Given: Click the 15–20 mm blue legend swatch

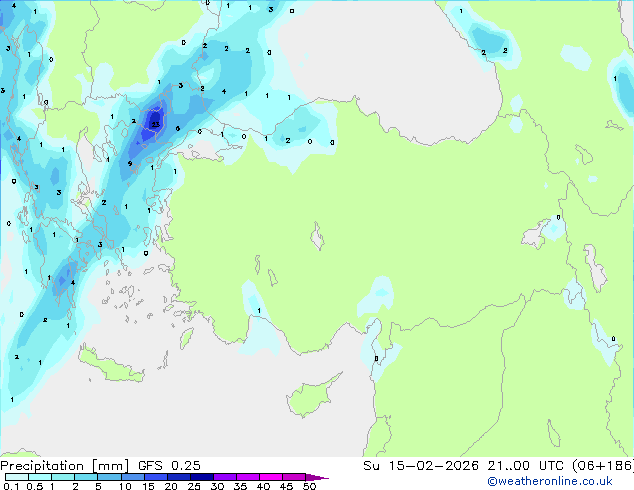Looking at the screenshot, I should 156,477.
